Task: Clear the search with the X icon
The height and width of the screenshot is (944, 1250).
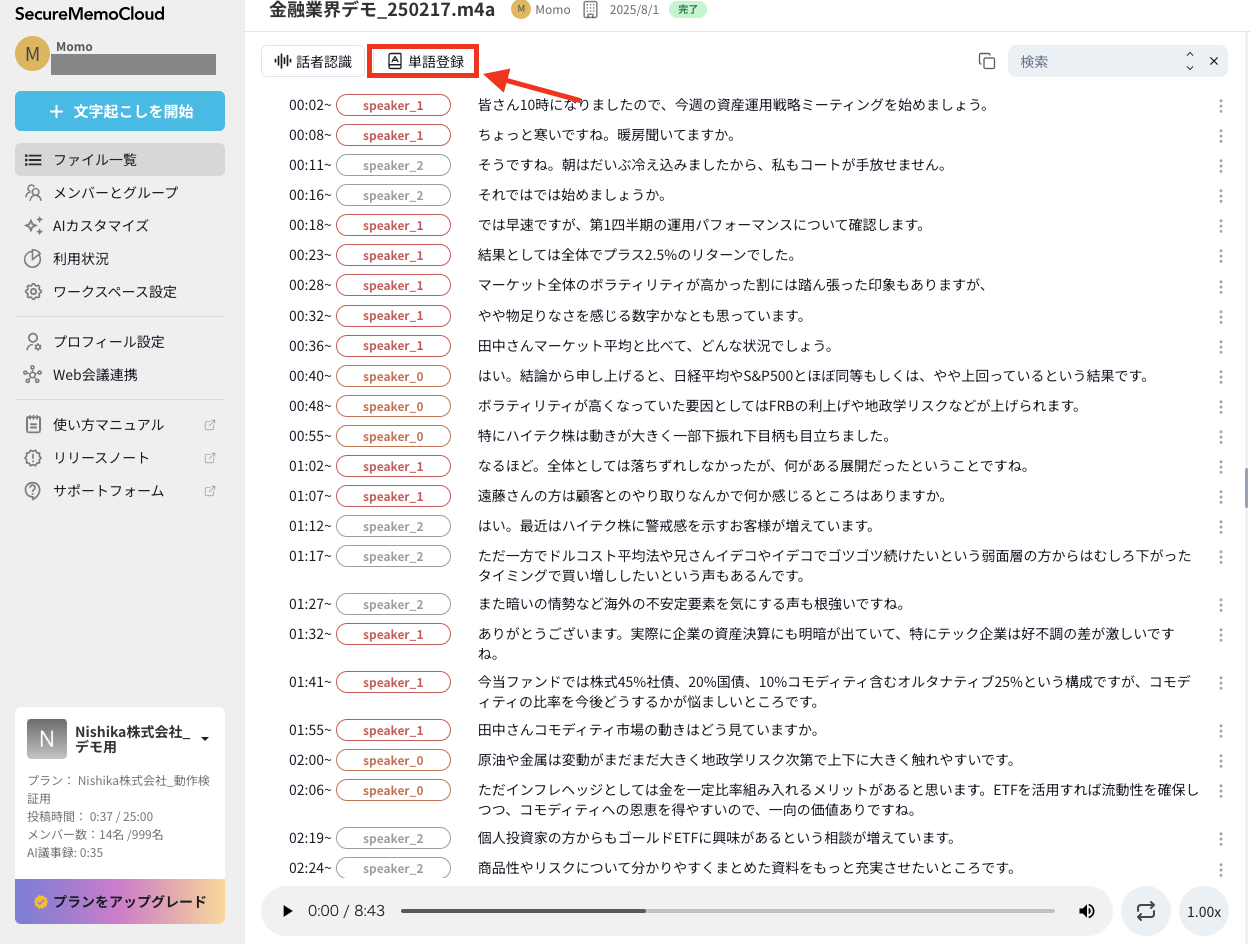Action: pyautogui.click(x=1214, y=61)
